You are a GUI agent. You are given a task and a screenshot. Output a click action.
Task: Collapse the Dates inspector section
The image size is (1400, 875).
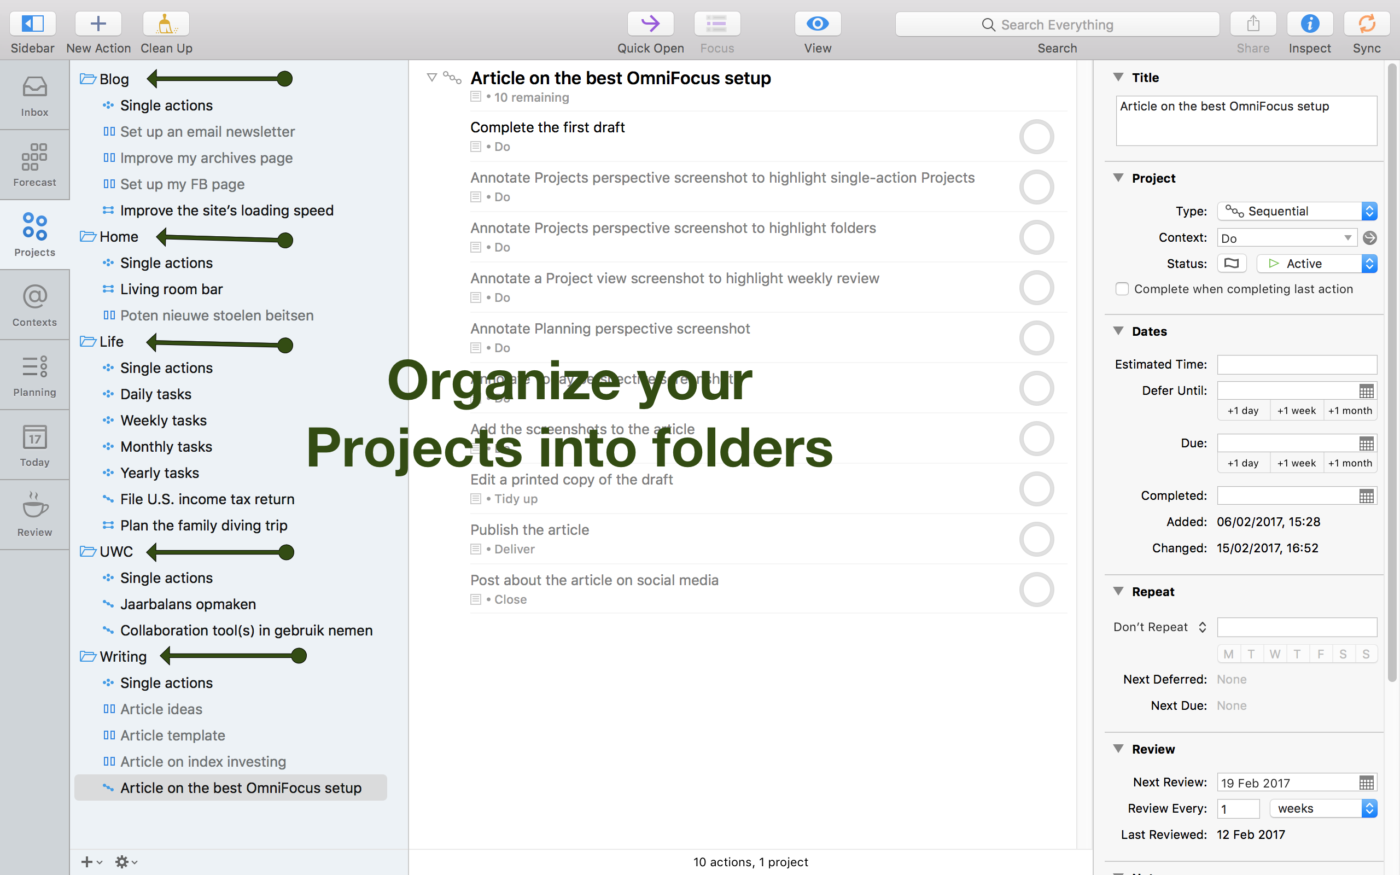pyautogui.click(x=1118, y=331)
